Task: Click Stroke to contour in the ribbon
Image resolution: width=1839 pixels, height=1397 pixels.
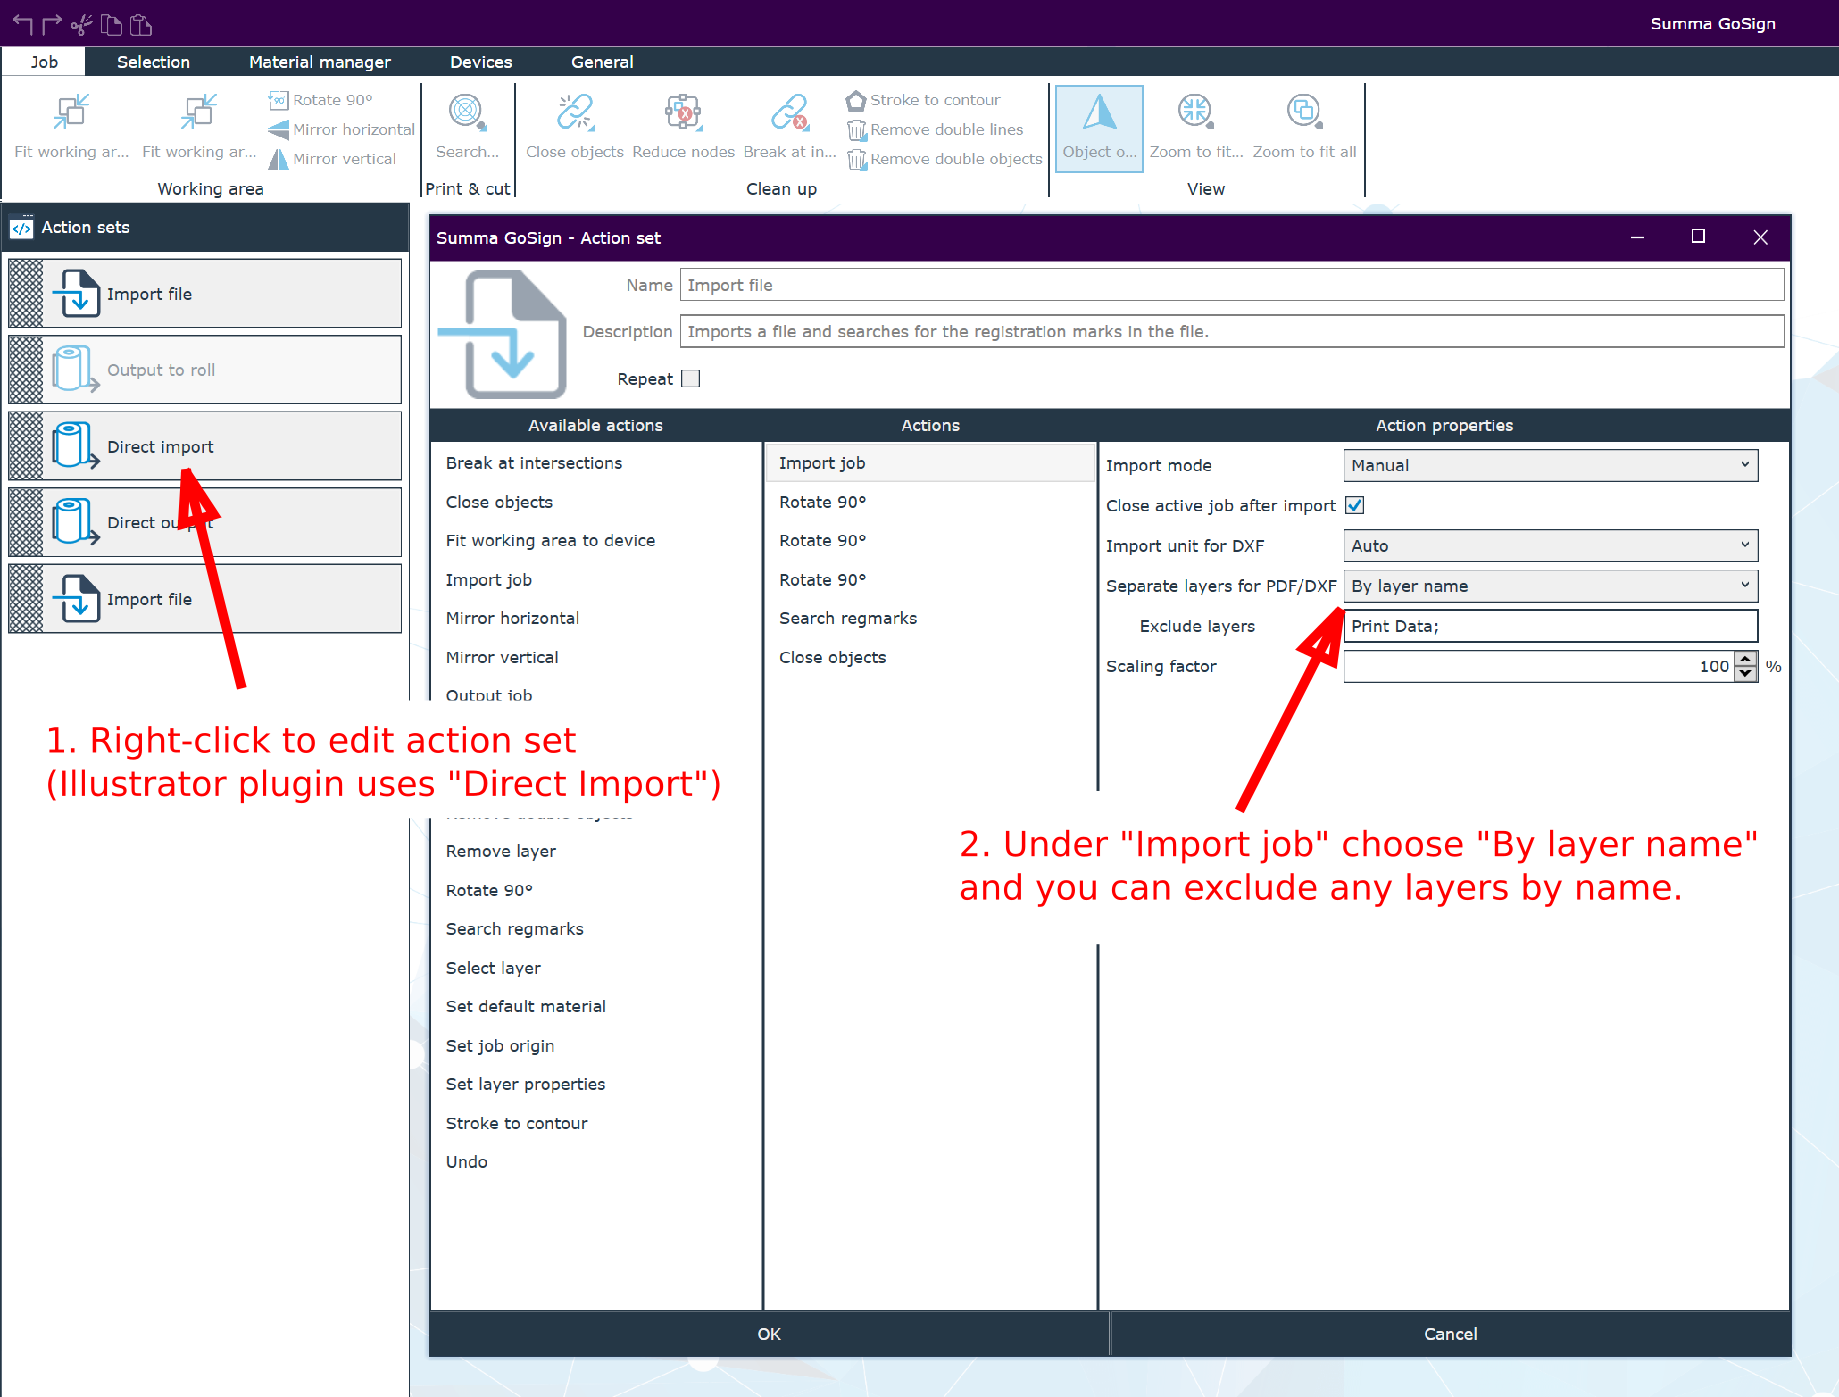Action: tap(923, 100)
